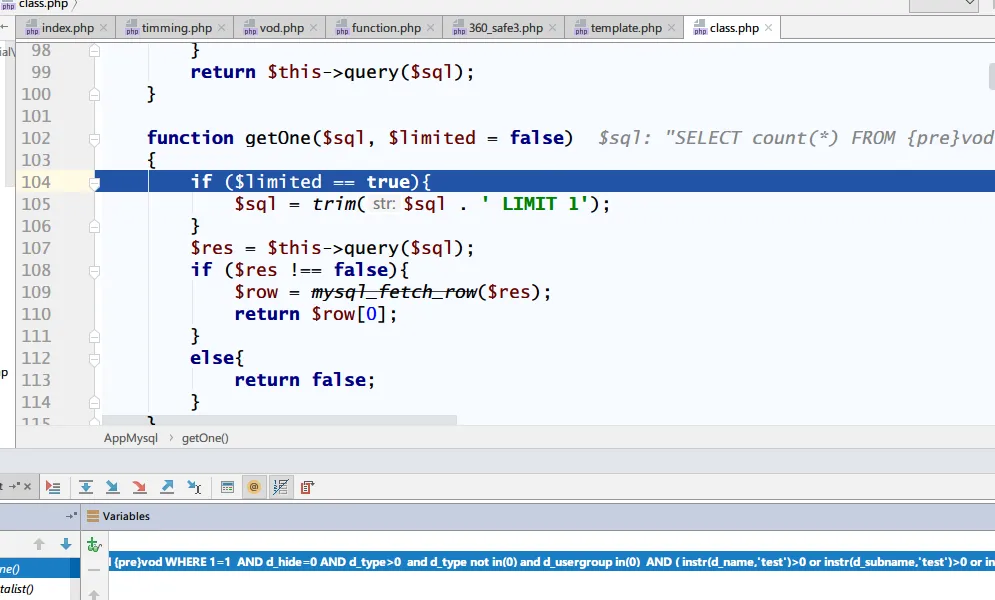Collapse the getOne function fold at line 102
This screenshot has height=600, width=995.
(x=95, y=139)
